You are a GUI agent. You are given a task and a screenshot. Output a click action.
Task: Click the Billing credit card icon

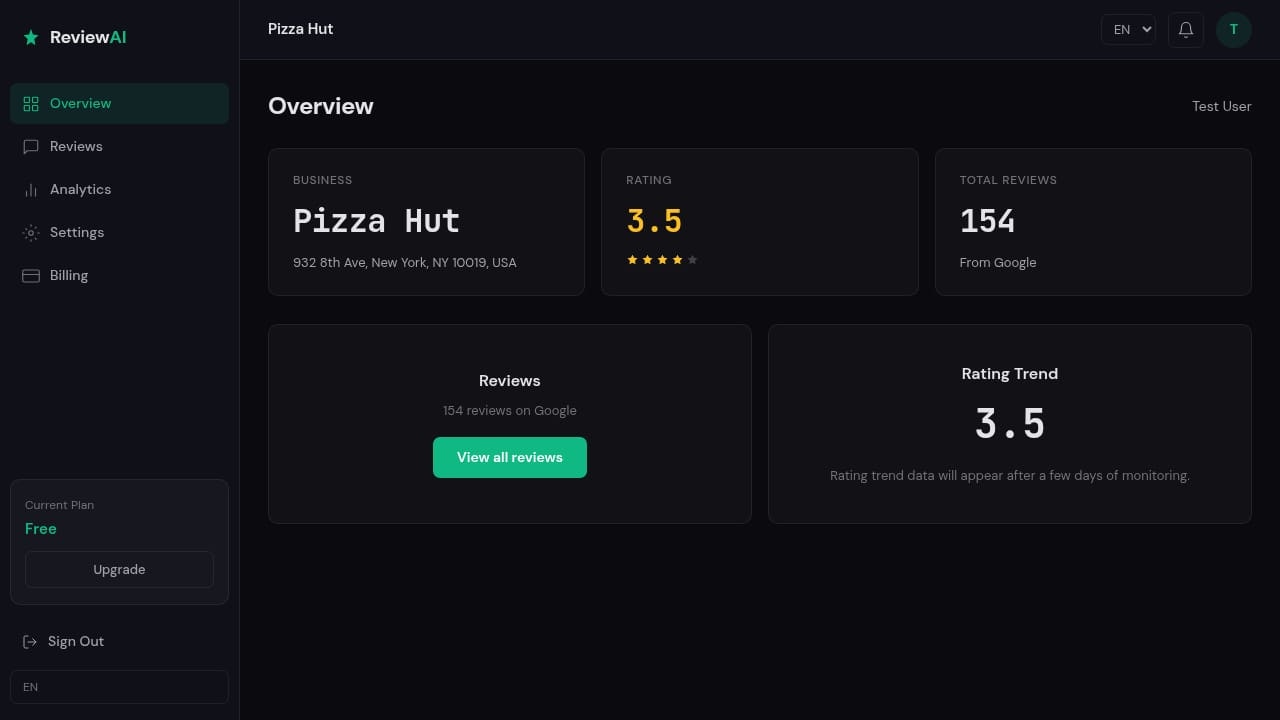pyautogui.click(x=31, y=276)
